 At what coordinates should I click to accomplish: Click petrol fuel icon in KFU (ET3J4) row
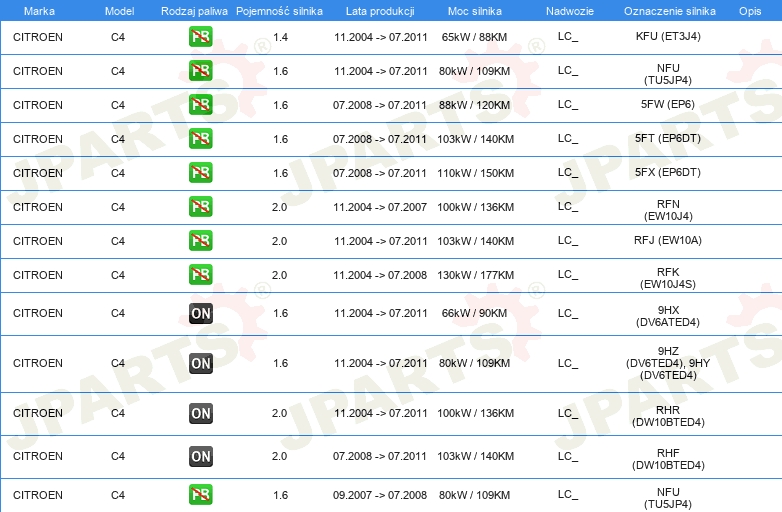(x=200, y=37)
